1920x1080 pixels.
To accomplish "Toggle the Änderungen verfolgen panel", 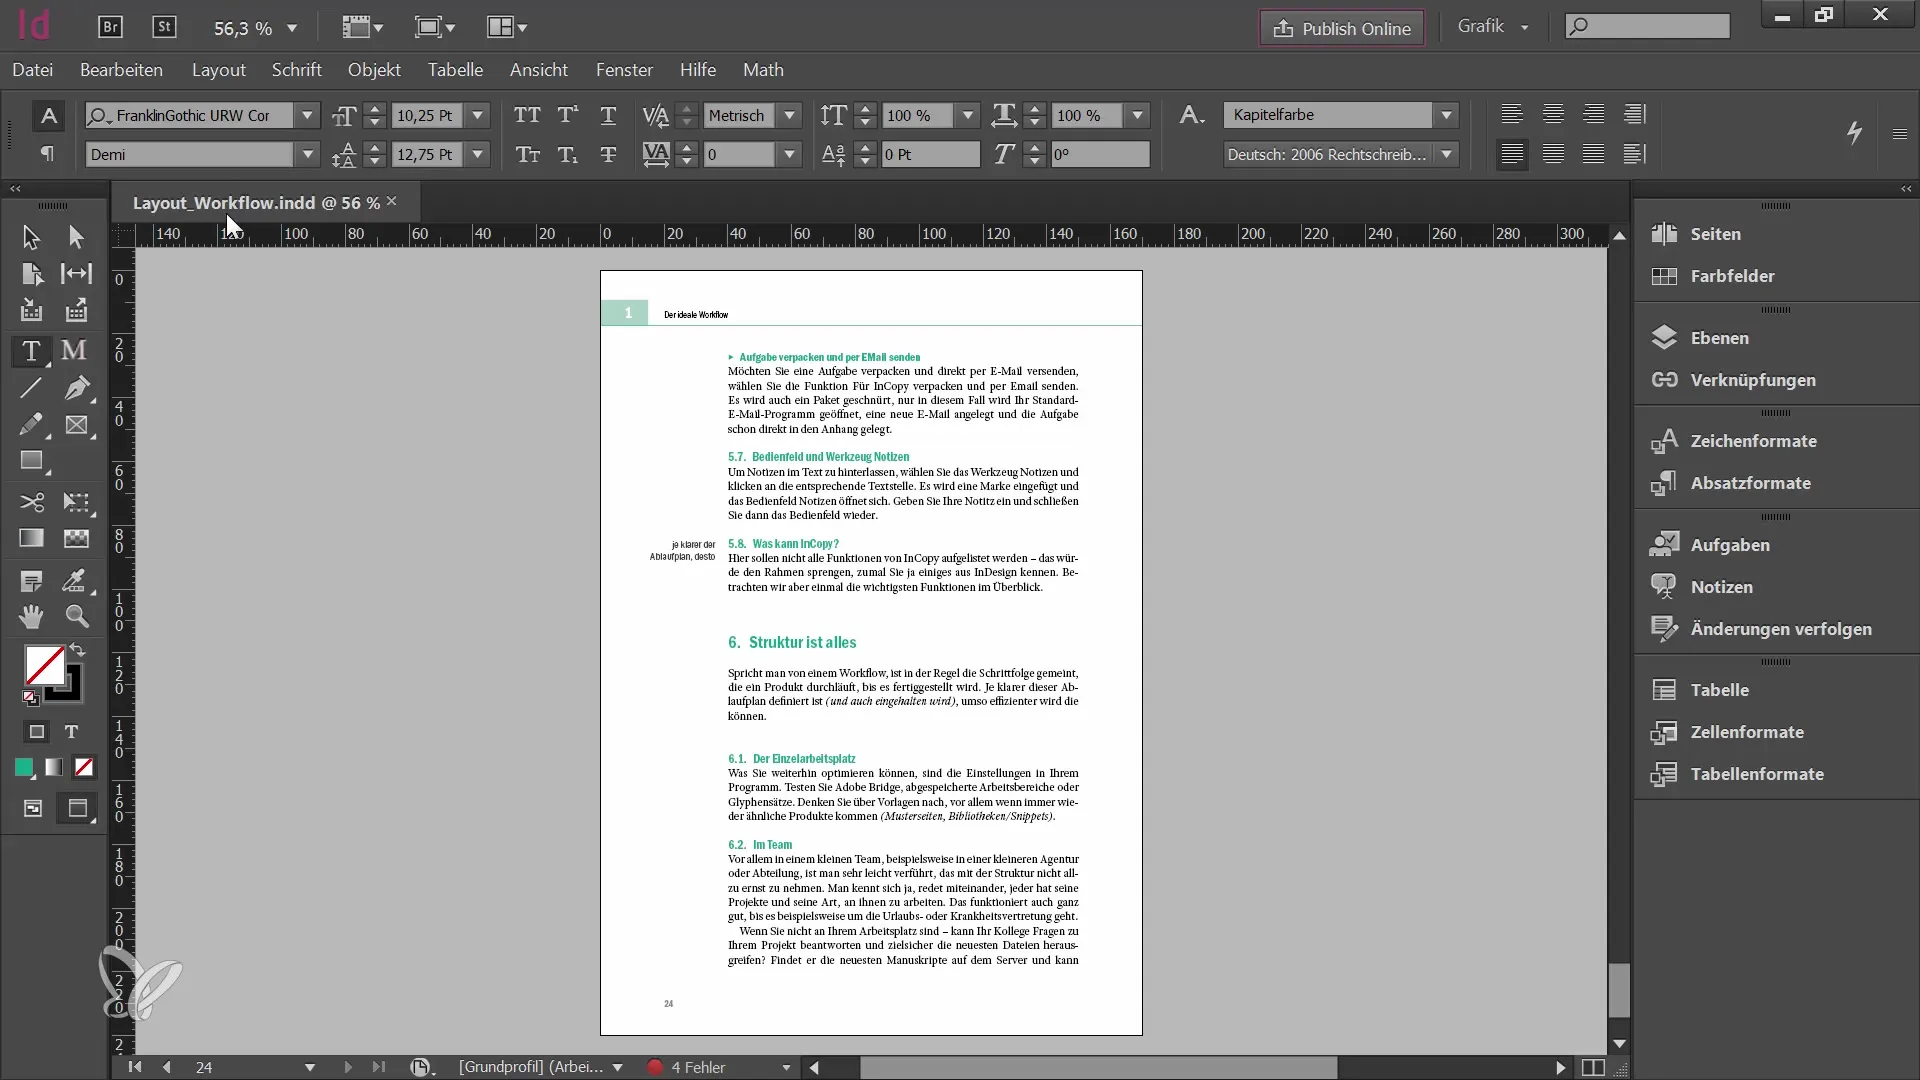I will pos(1780,628).
